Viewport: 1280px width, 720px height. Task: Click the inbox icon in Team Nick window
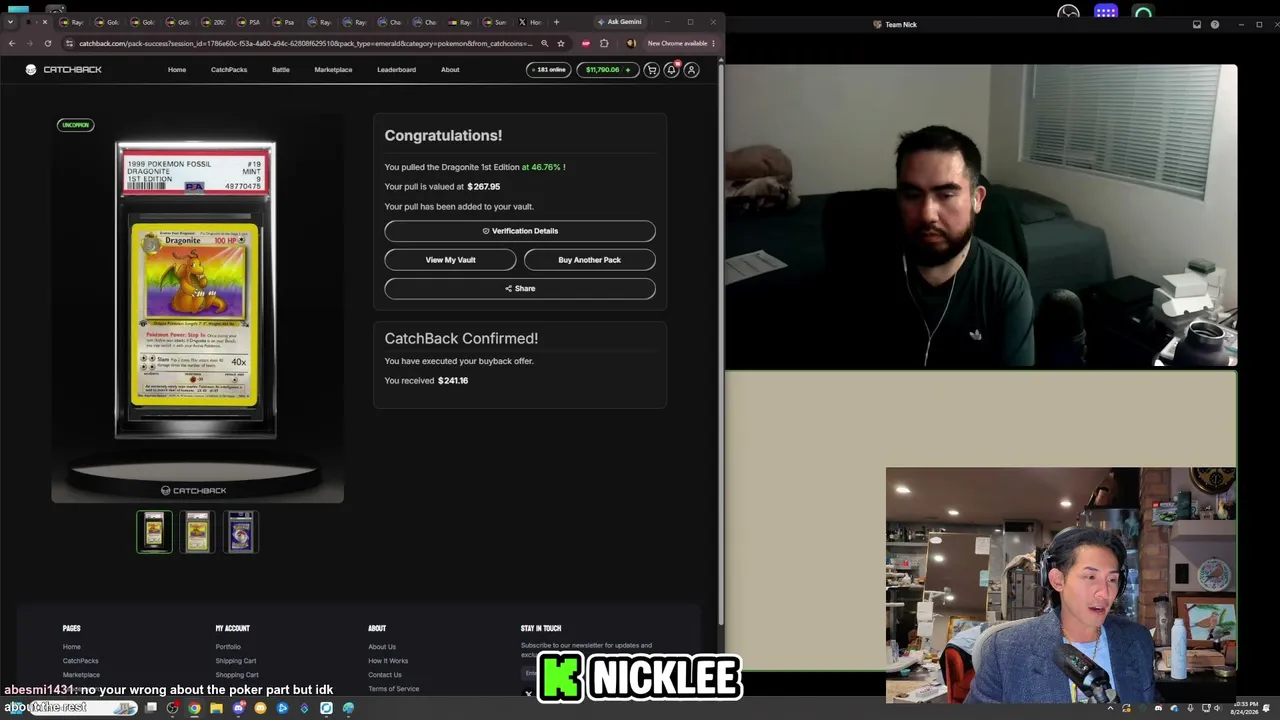(1197, 25)
